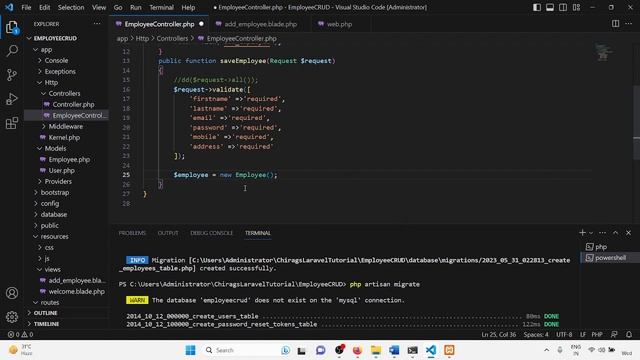Click the errors and warnings status indicator
This screenshot has width=640, height=360.
(20, 334)
